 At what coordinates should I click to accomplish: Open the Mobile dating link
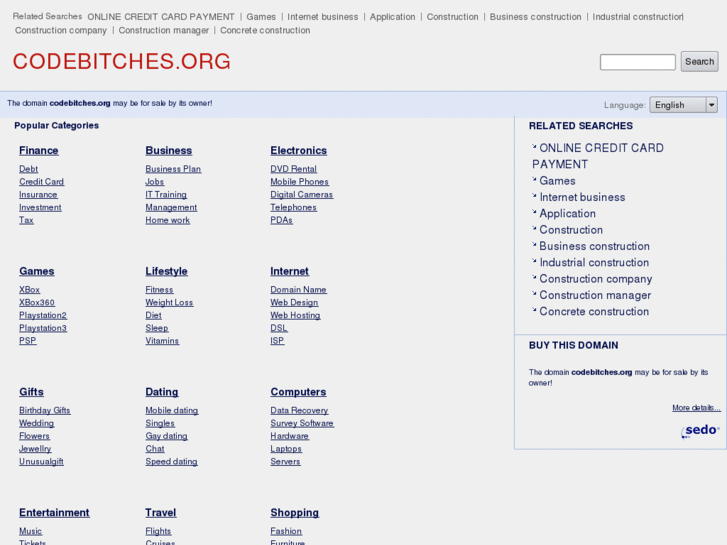click(172, 410)
